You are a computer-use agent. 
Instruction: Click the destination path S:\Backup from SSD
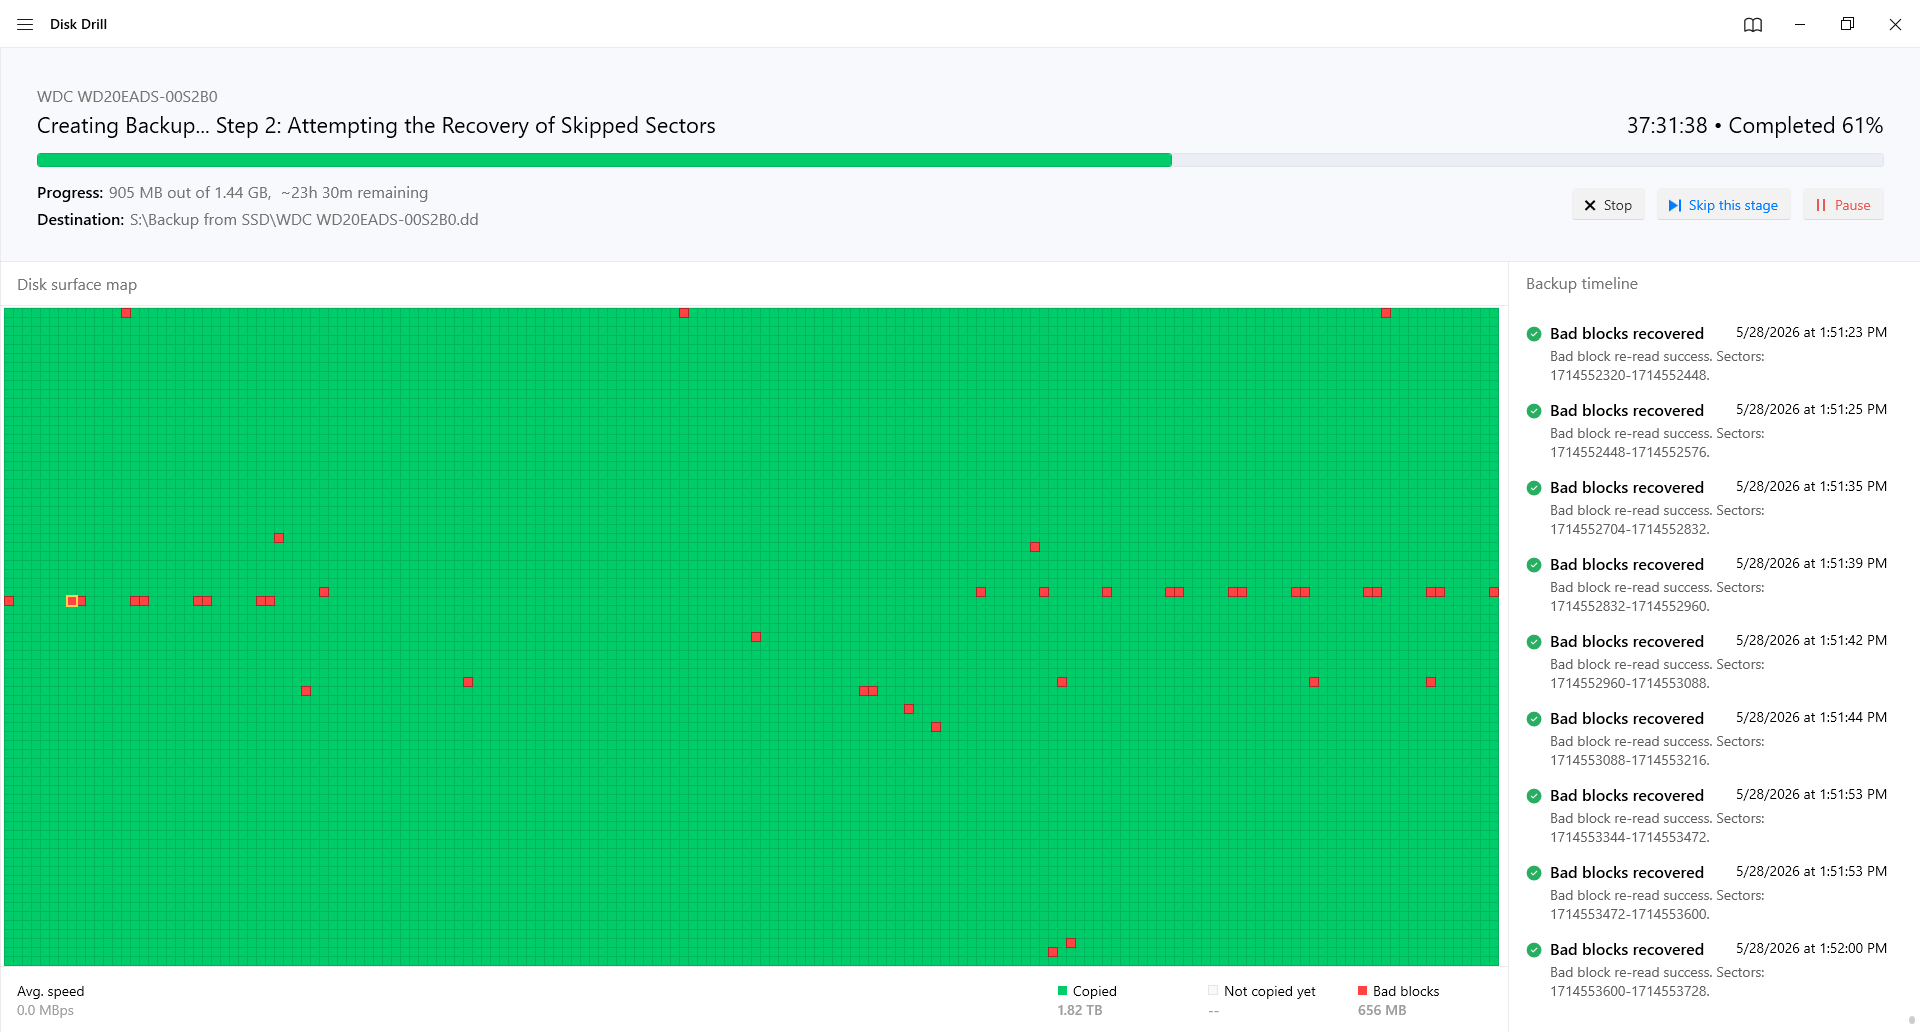click(304, 220)
